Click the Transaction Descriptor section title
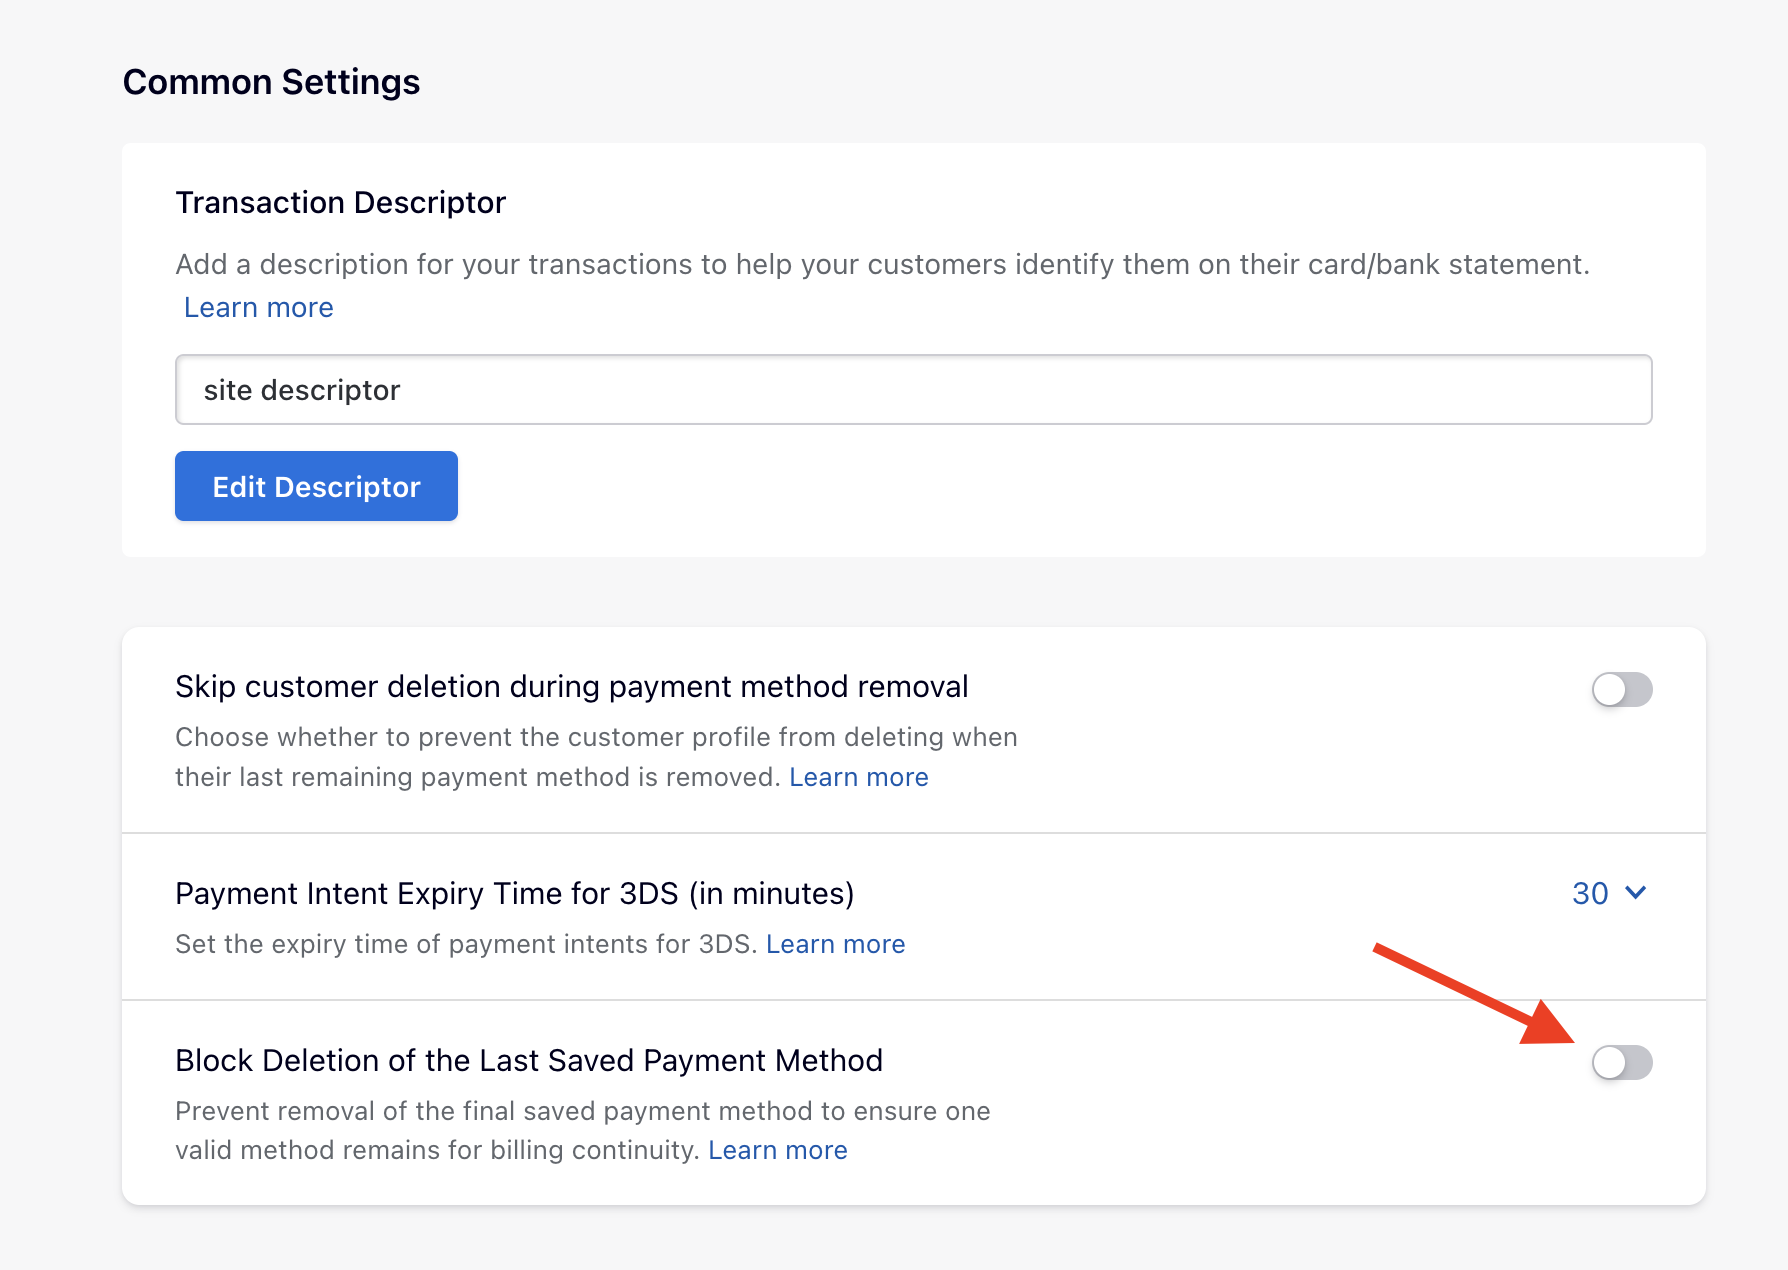1788x1270 pixels. pyautogui.click(x=340, y=203)
